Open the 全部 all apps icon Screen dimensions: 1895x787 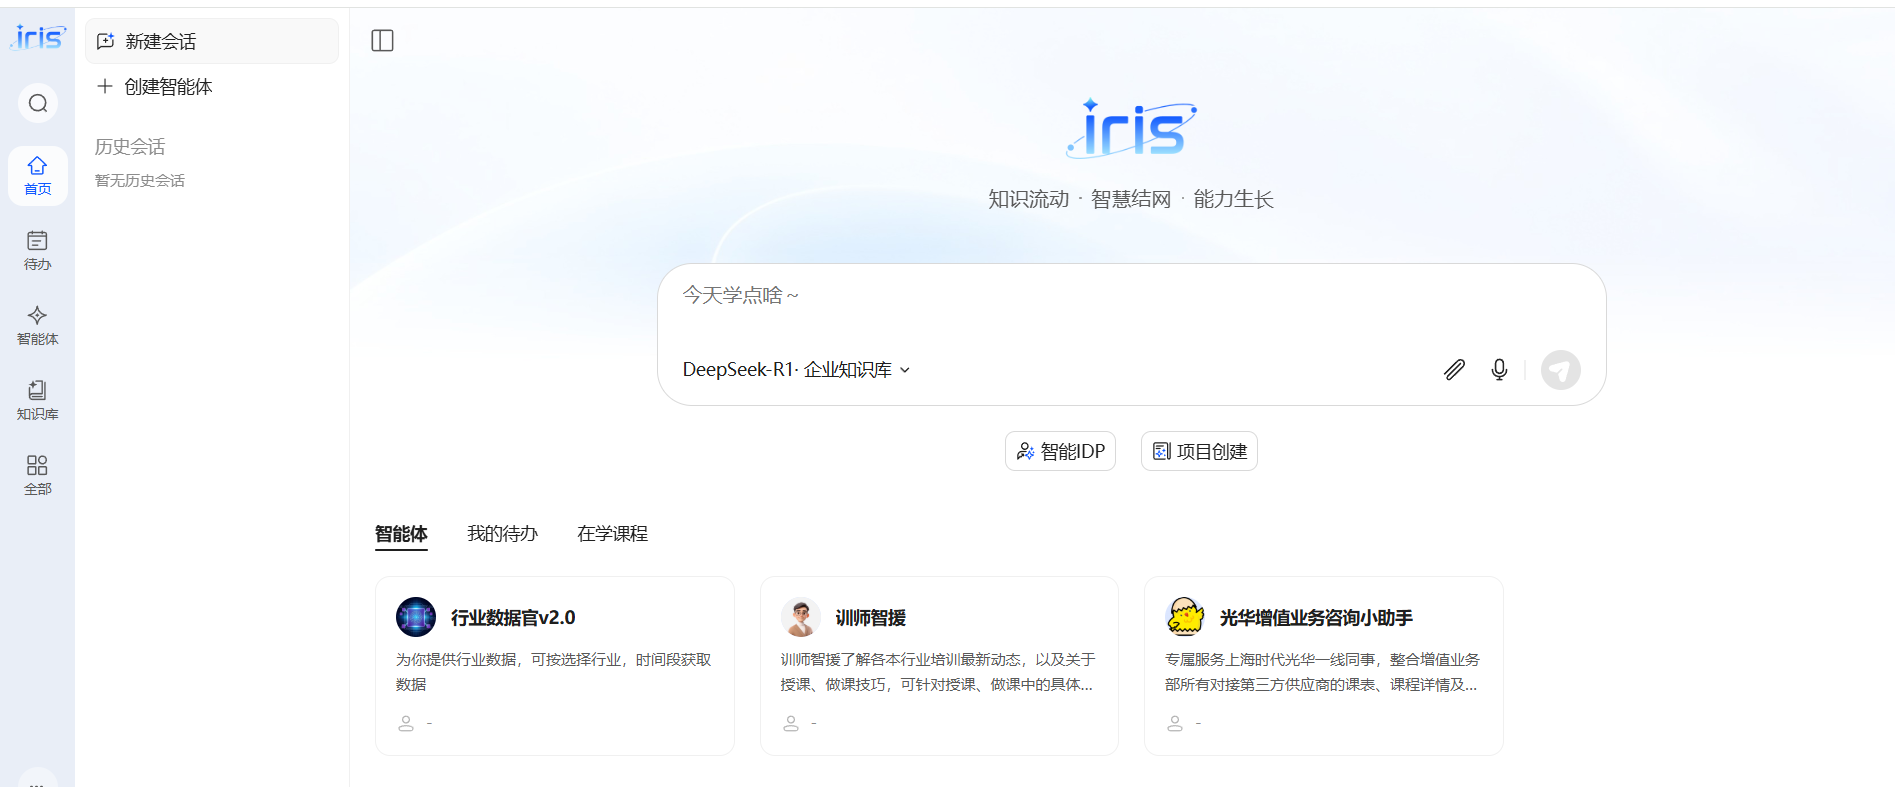[38, 475]
